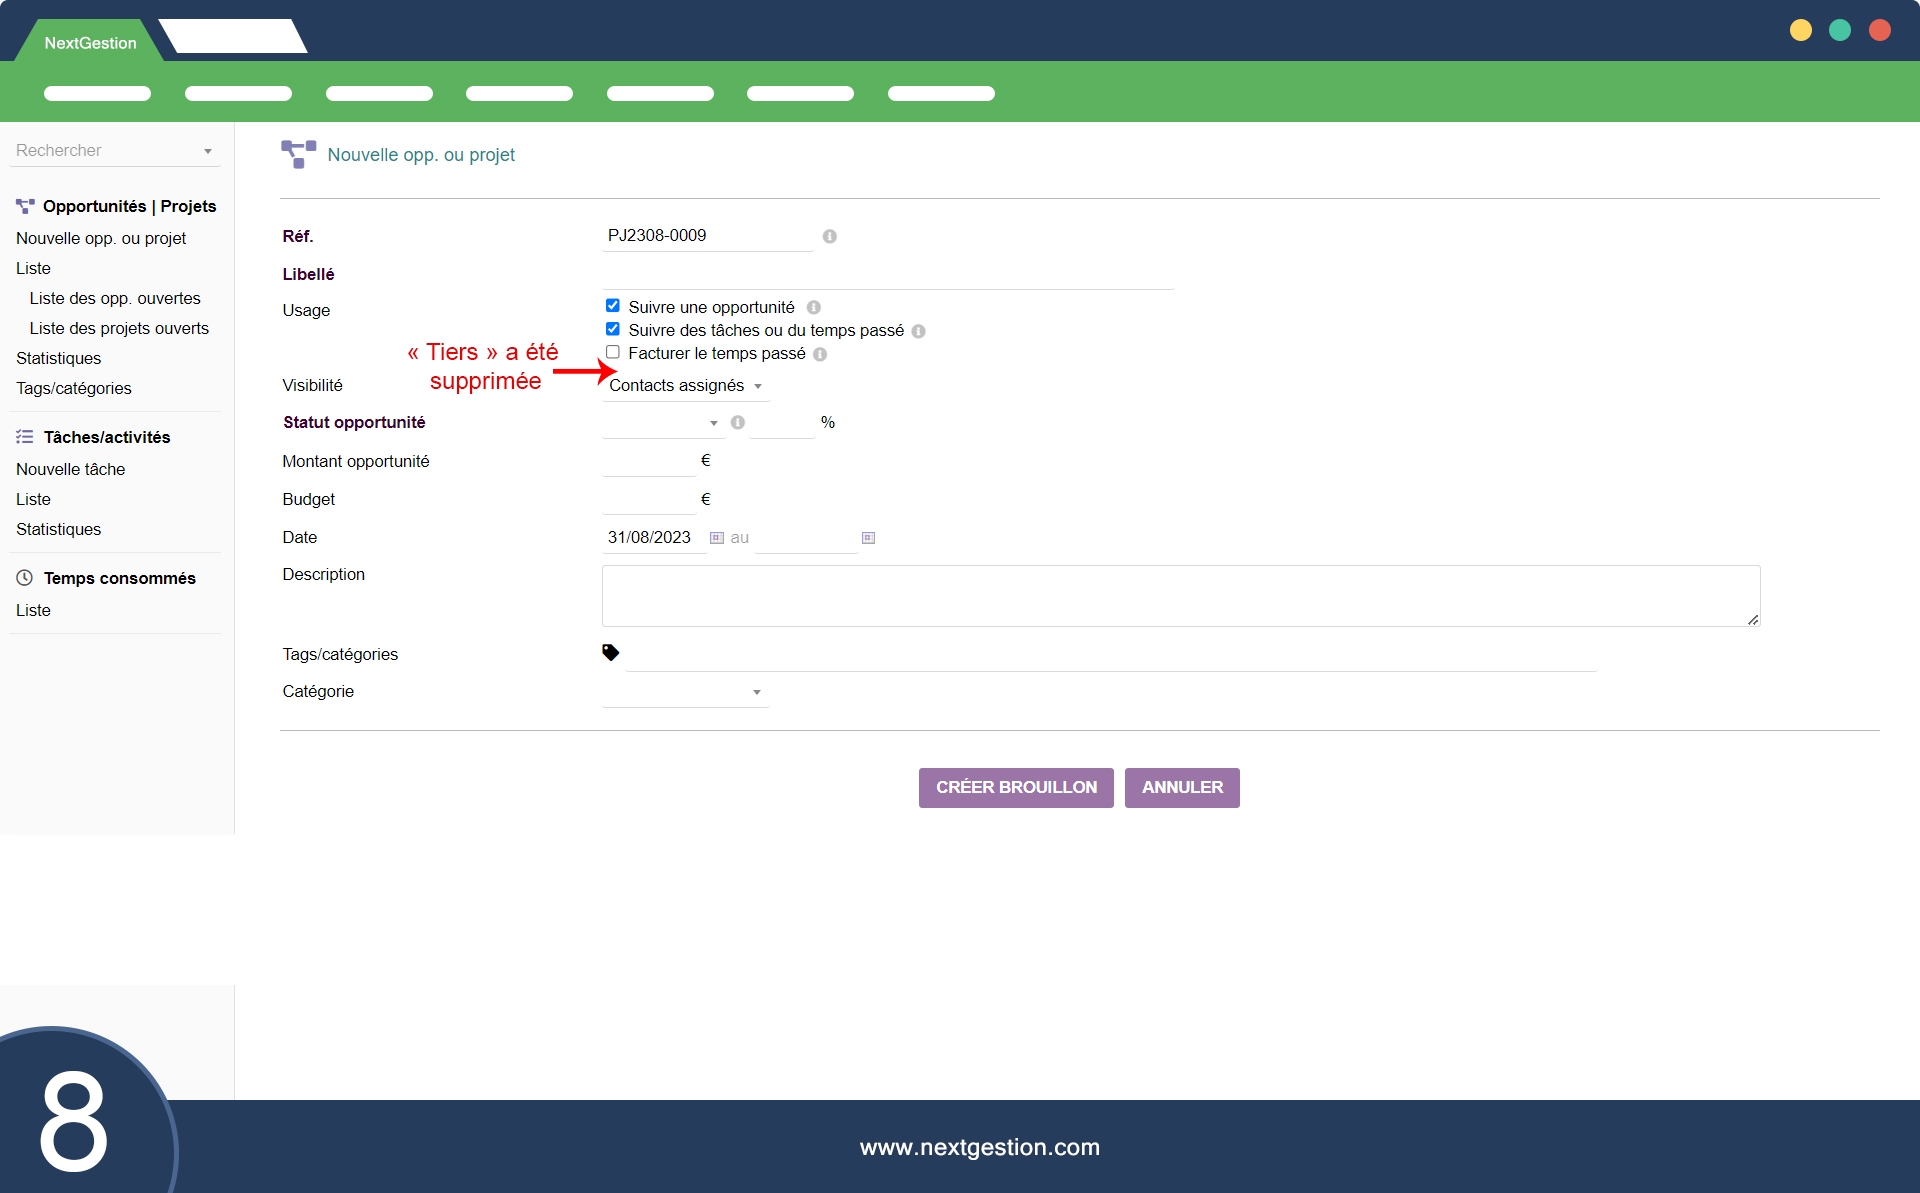This screenshot has width=1920, height=1193.
Task: Click ANNULER button
Action: [1181, 787]
